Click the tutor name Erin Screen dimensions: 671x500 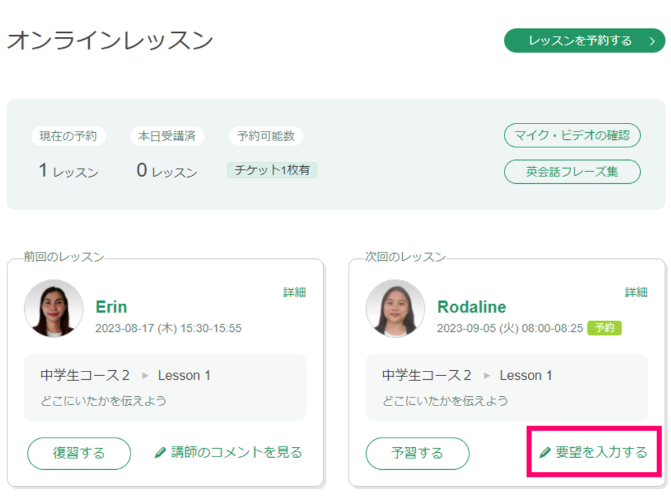111,307
